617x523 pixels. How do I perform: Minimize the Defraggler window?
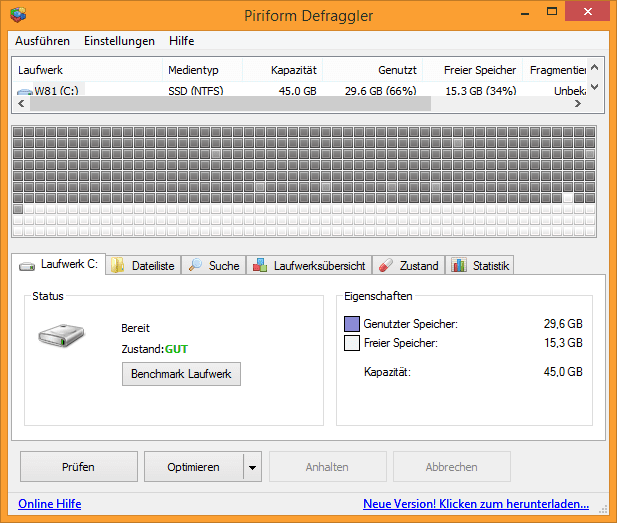[525, 13]
